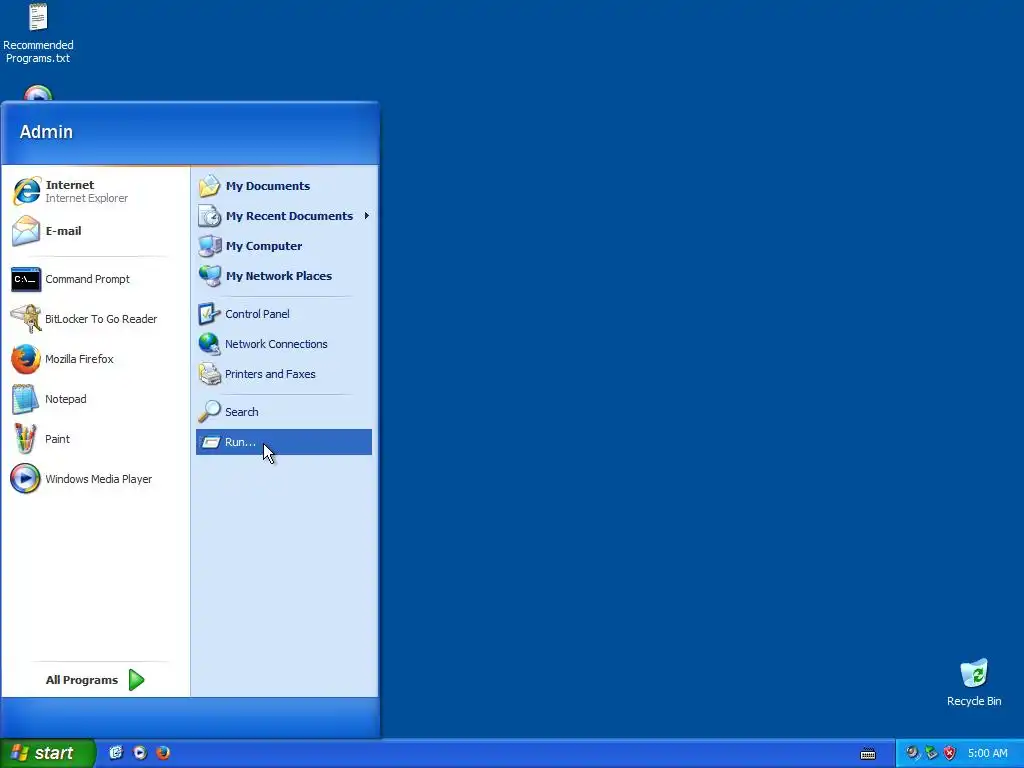The image size is (1024, 768).
Task: Open BitLocker To Go Reader icon
Action: click(x=26, y=319)
